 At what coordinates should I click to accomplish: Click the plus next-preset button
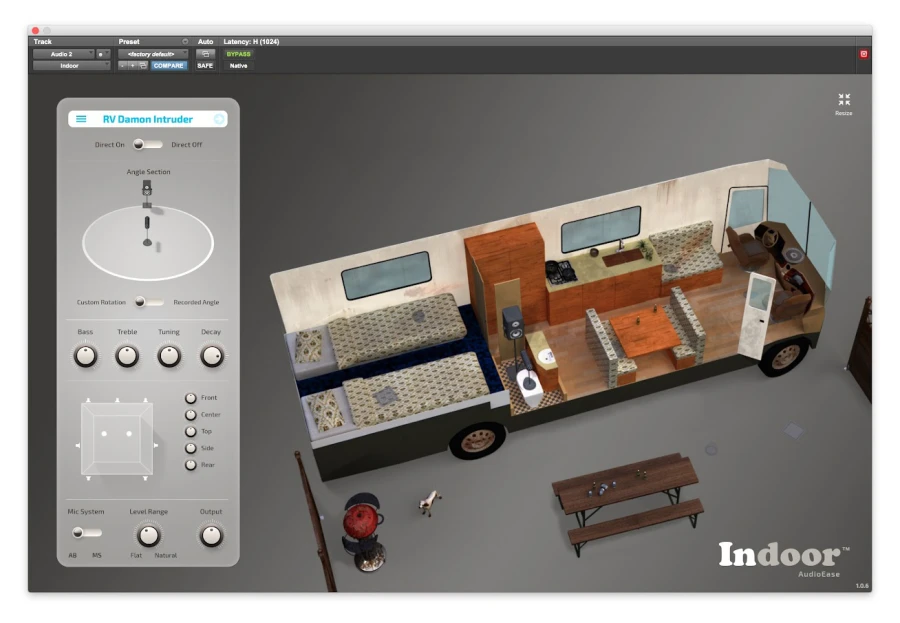click(x=133, y=65)
